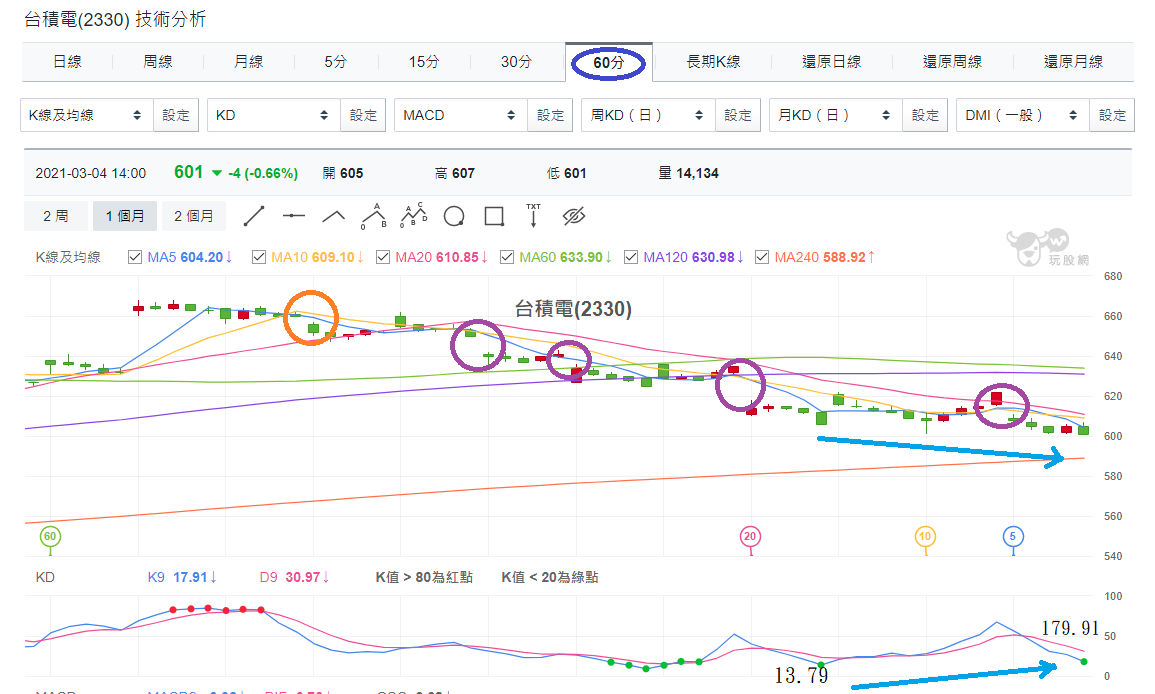This screenshot has height=694, width=1155.
Task: Open the KD indicator dropdown
Action: pyautogui.click(x=273, y=115)
